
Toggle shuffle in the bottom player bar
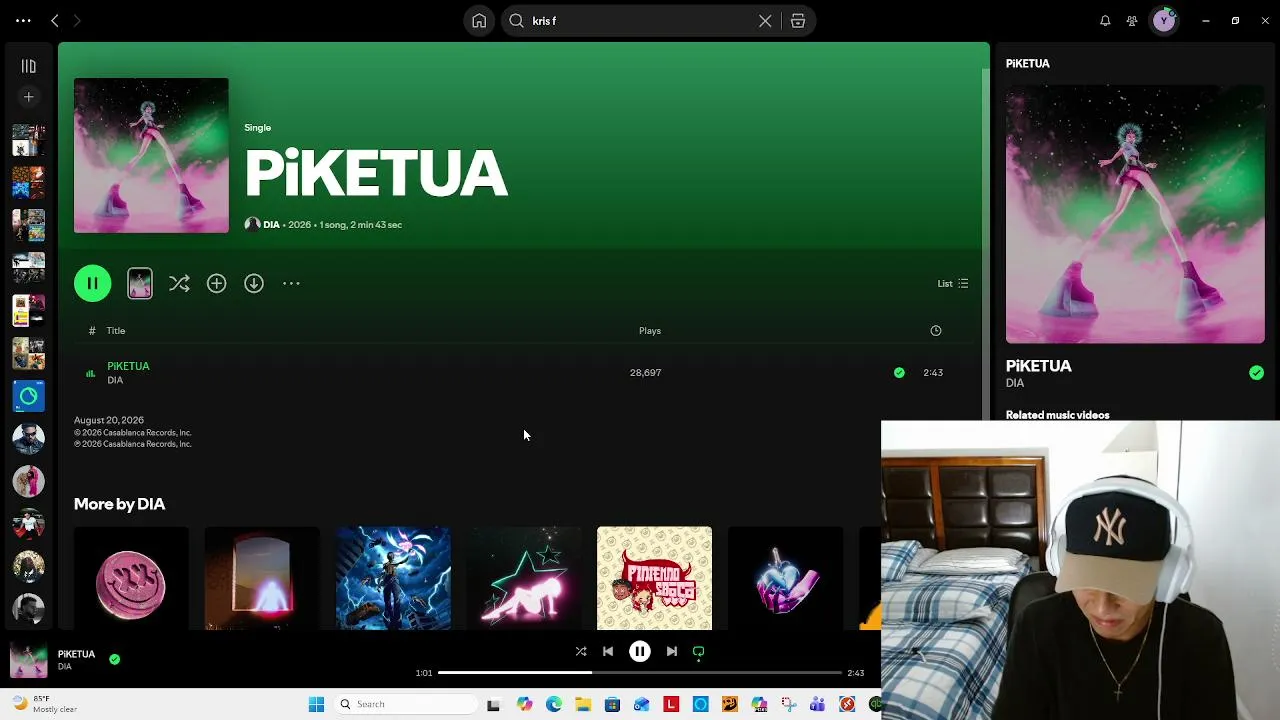tap(581, 651)
